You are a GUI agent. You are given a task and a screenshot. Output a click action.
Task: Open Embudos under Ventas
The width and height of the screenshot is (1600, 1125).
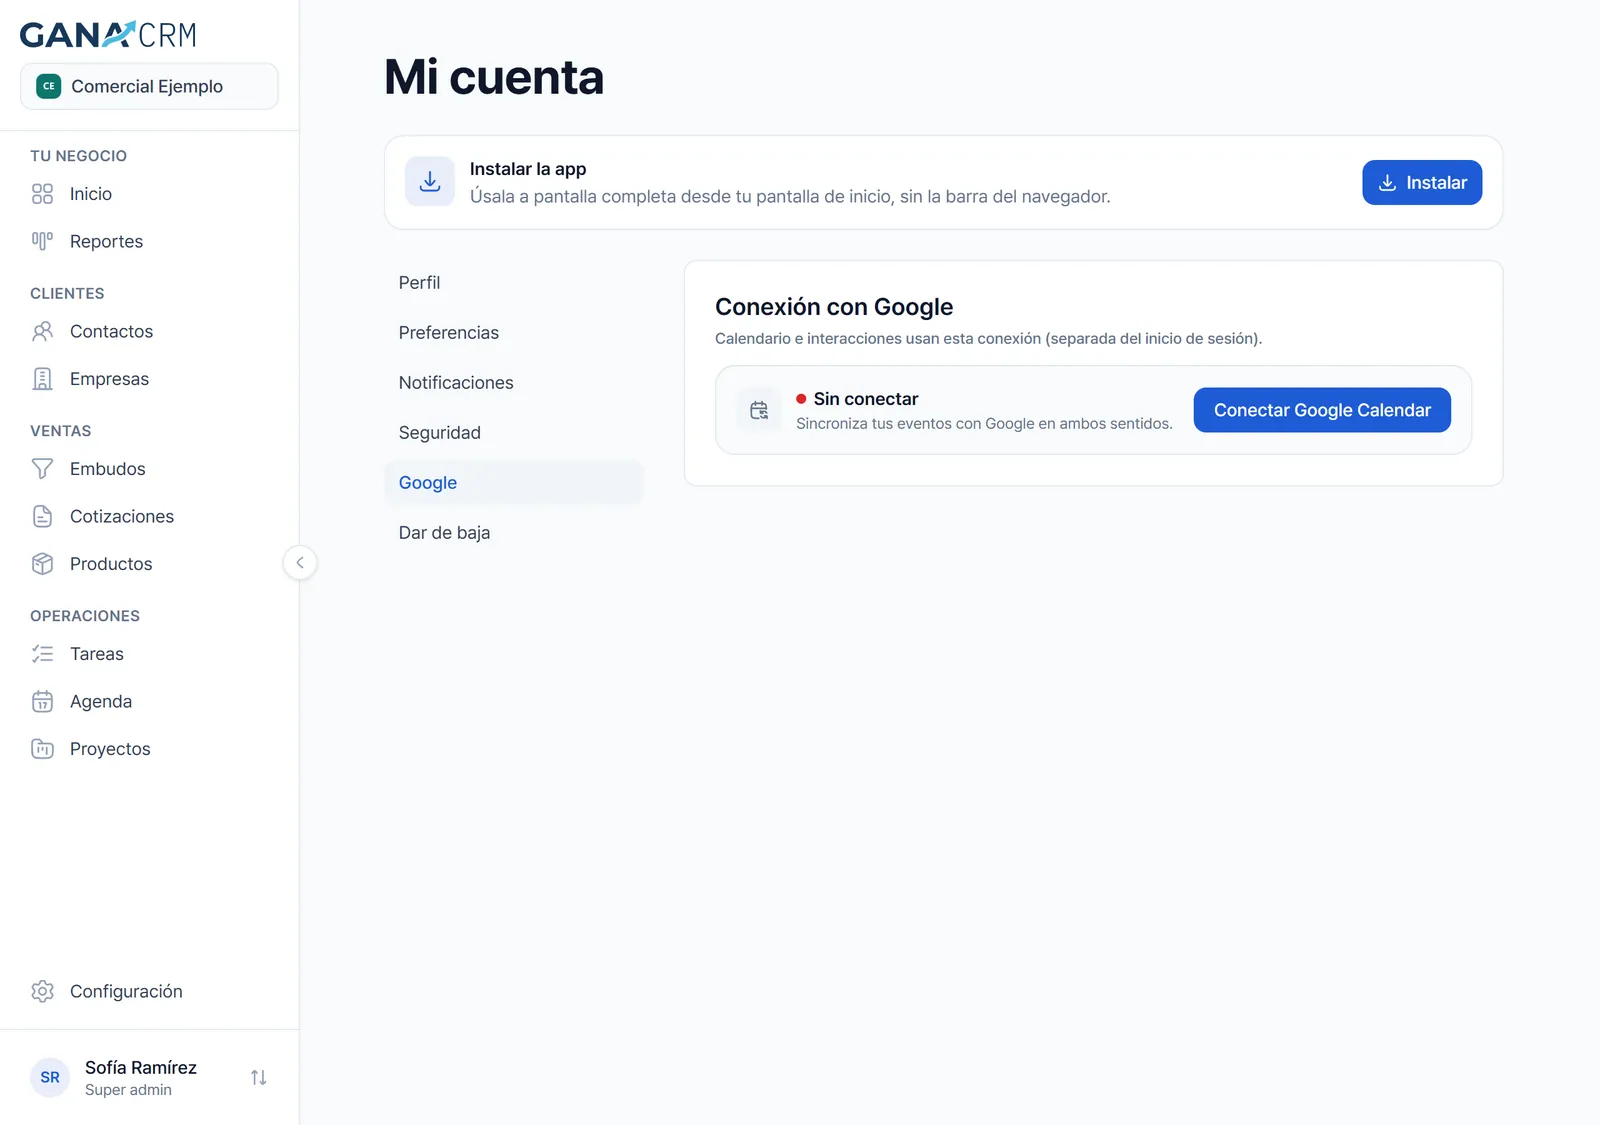click(149, 469)
